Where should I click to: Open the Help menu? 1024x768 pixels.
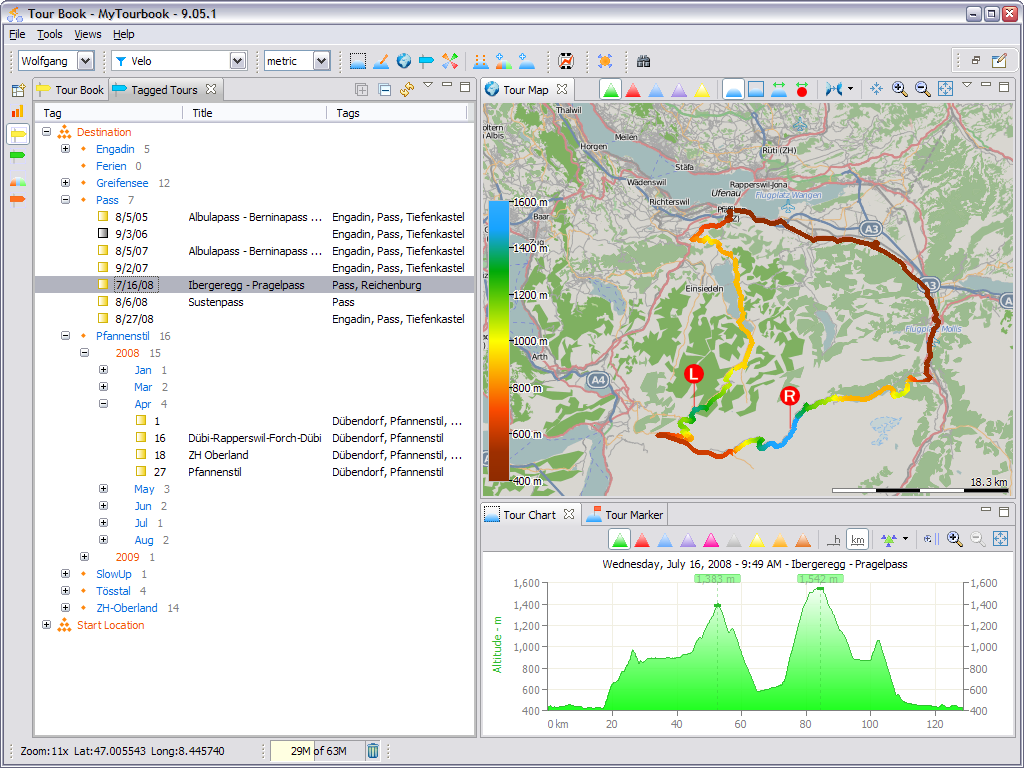123,34
